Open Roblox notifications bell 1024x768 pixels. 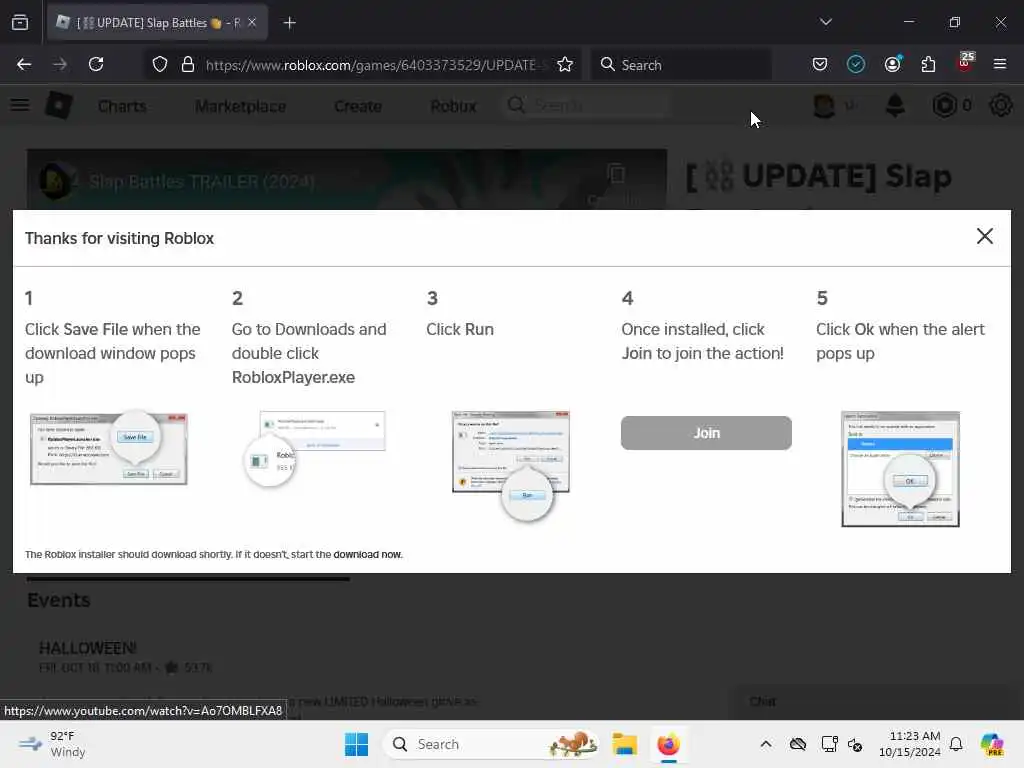(x=895, y=105)
